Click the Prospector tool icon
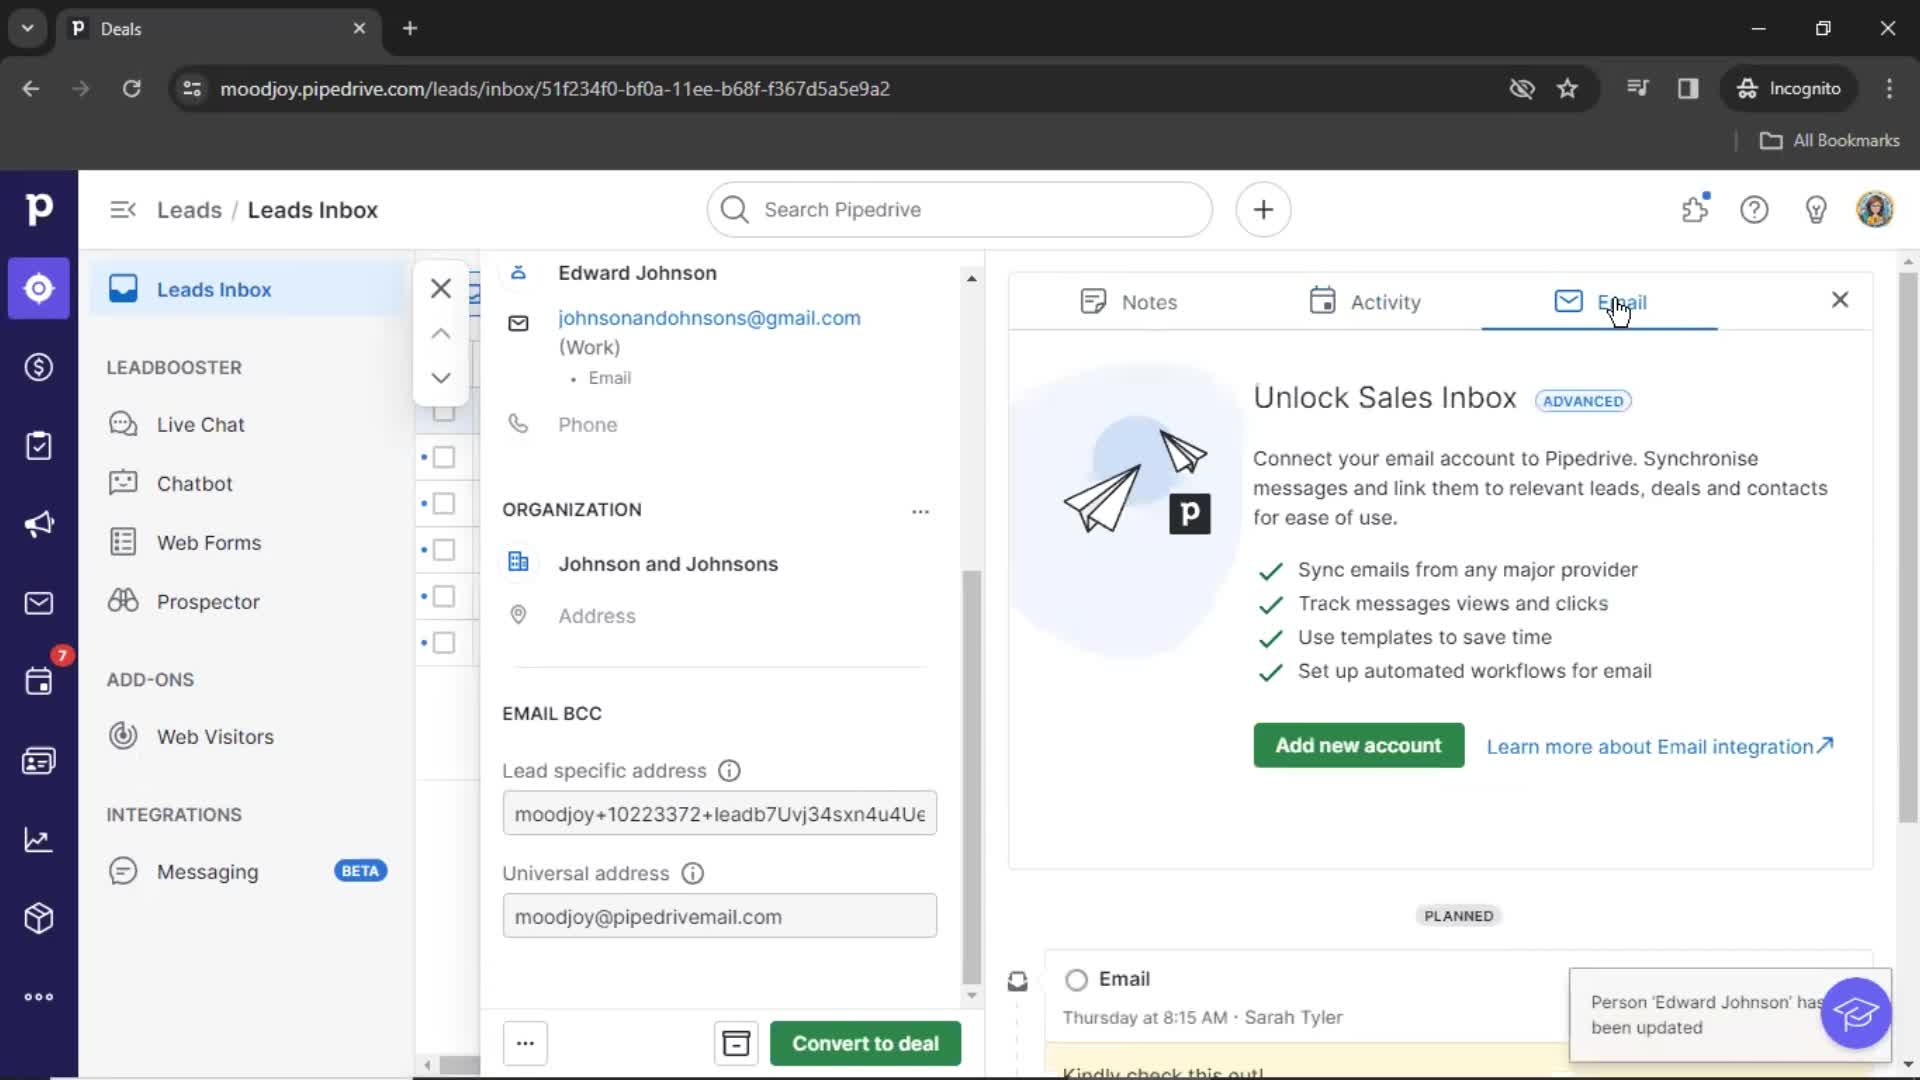The height and width of the screenshot is (1080, 1920). (x=123, y=600)
